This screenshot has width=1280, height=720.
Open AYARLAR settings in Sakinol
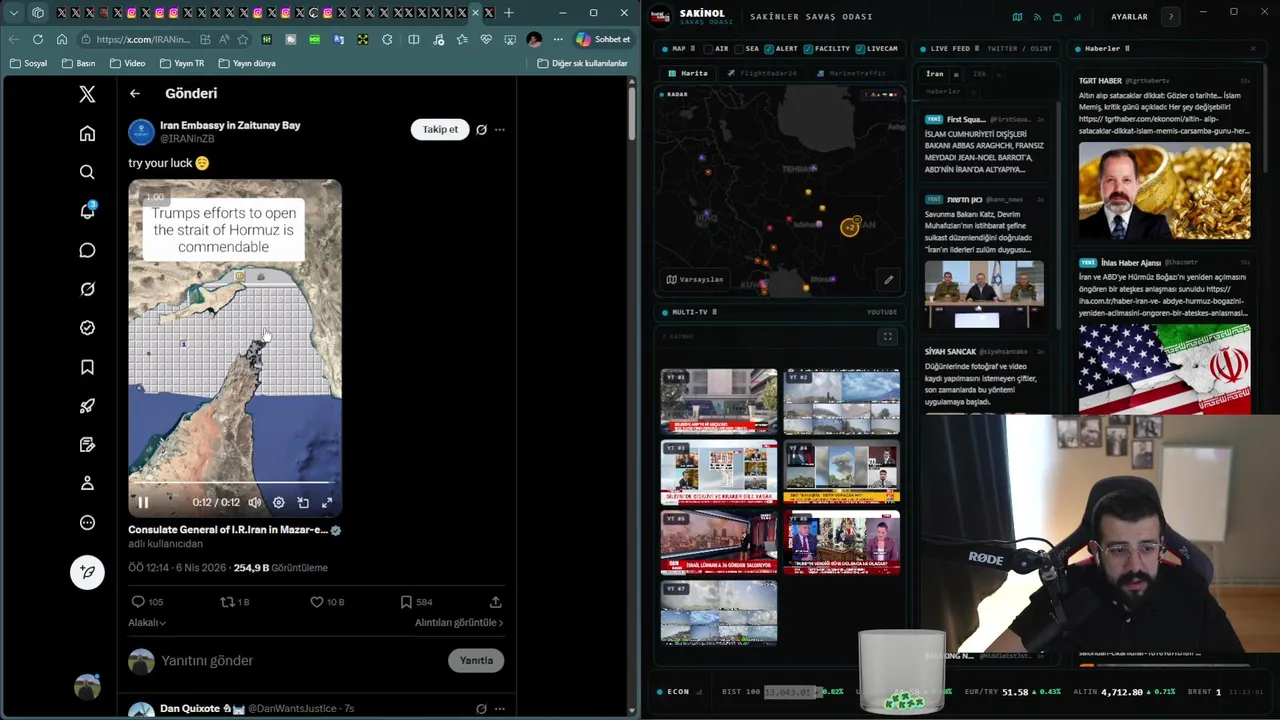pyautogui.click(x=1129, y=17)
